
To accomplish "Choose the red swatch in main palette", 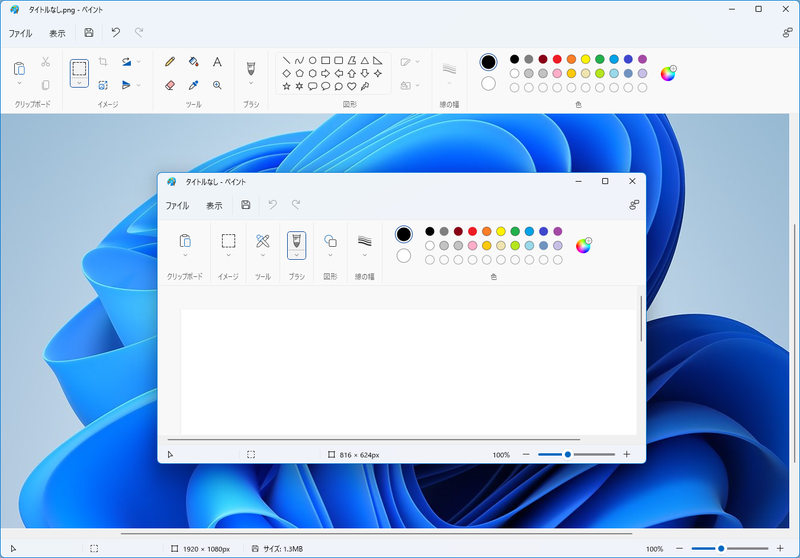I will click(557, 59).
